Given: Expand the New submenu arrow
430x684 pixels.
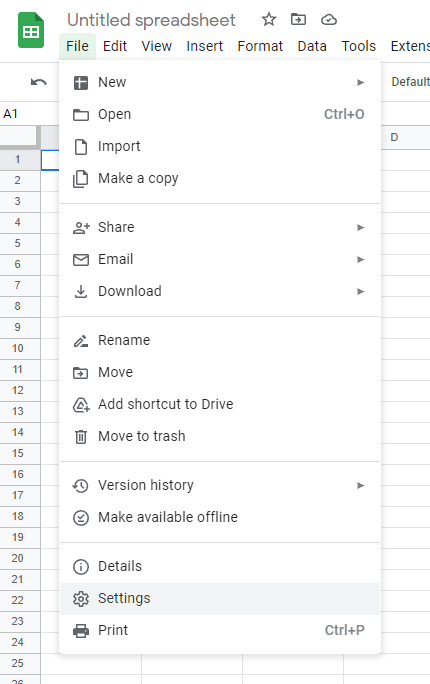Looking at the screenshot, I should coord(360,82).
